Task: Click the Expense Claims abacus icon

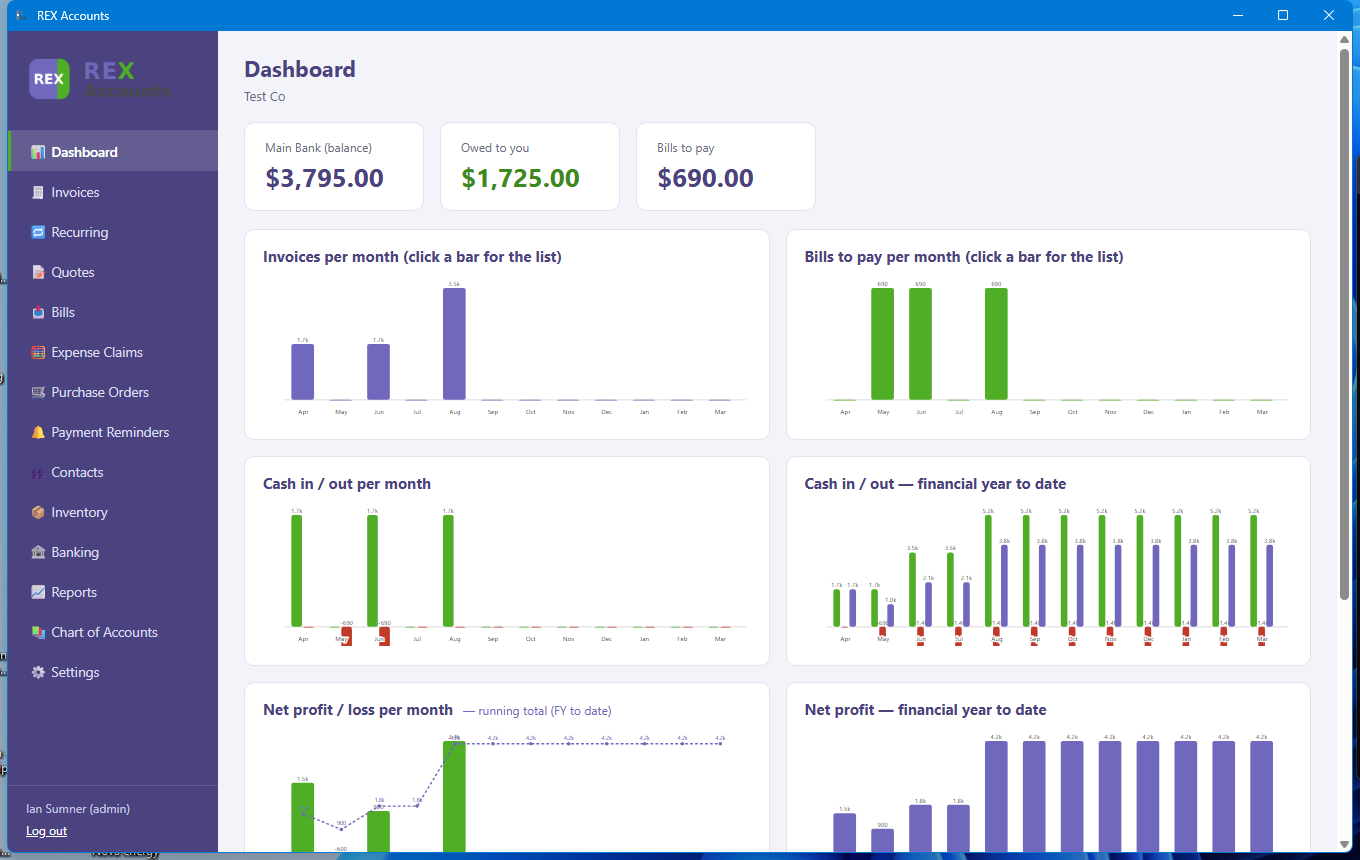Action: click(x=38, y=352)
